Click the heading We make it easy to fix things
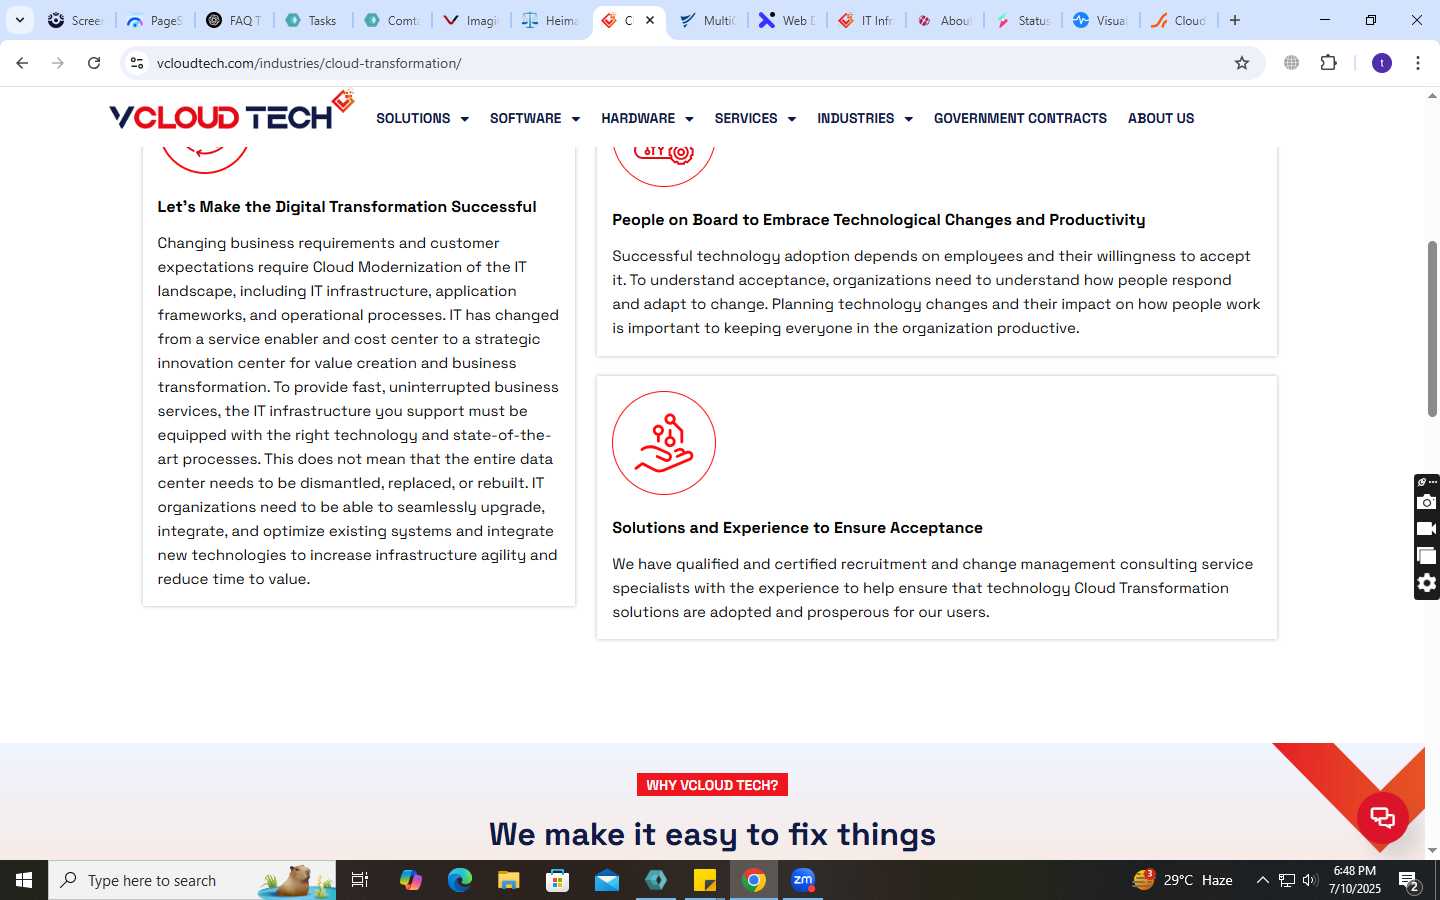 point(712,833)
